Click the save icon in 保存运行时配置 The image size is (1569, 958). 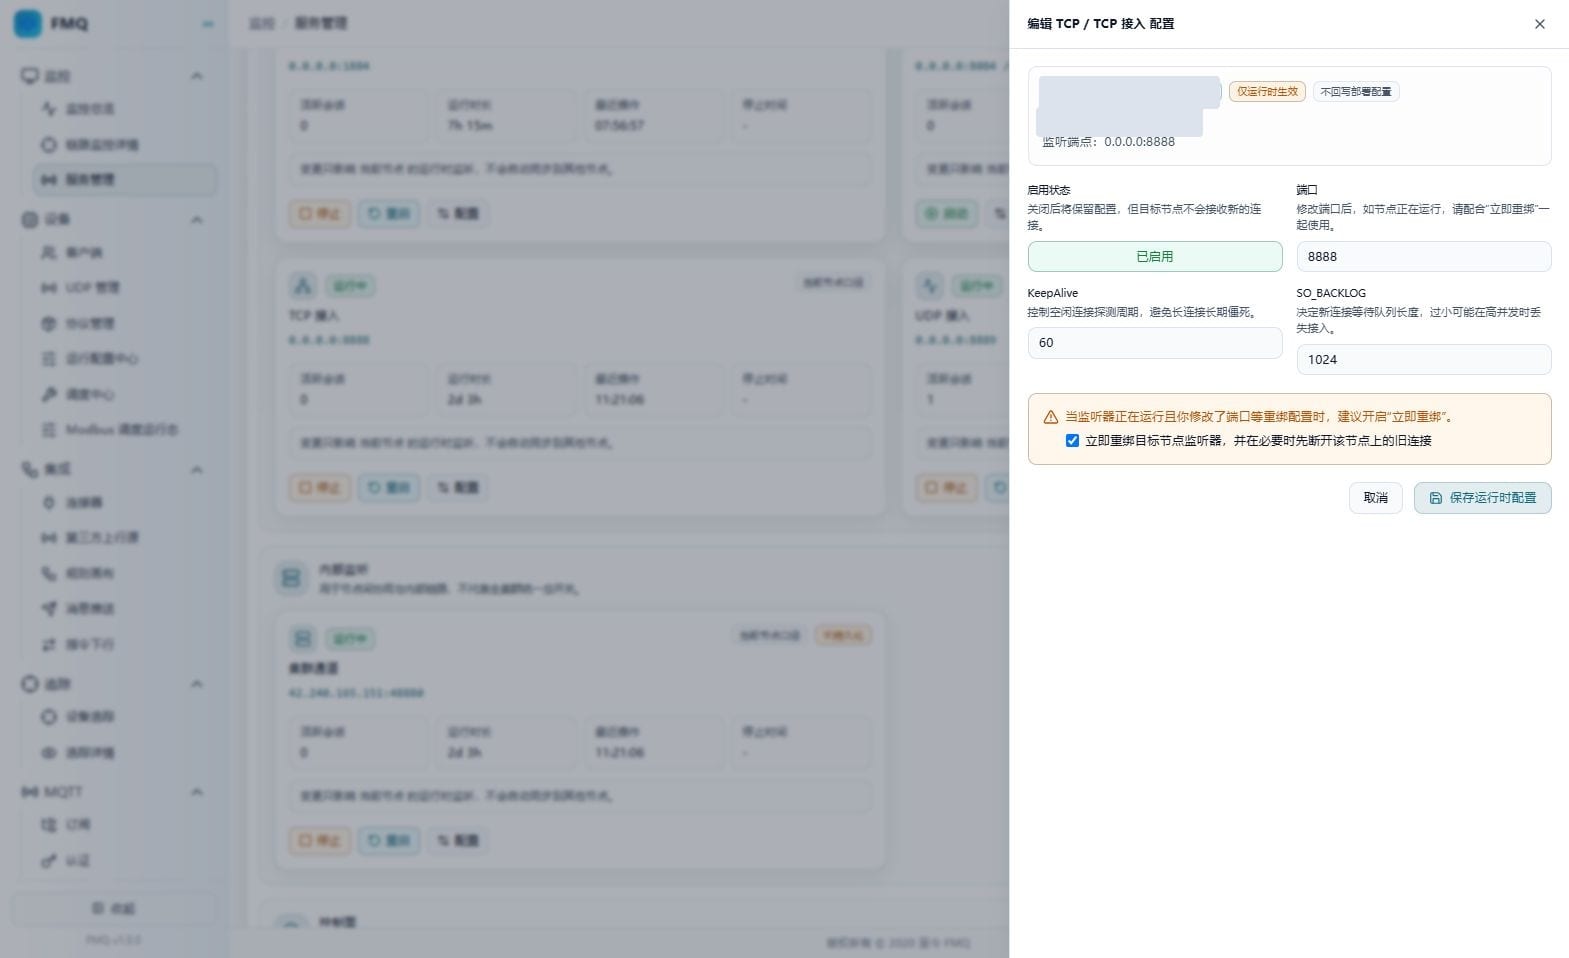[1435, 498]
